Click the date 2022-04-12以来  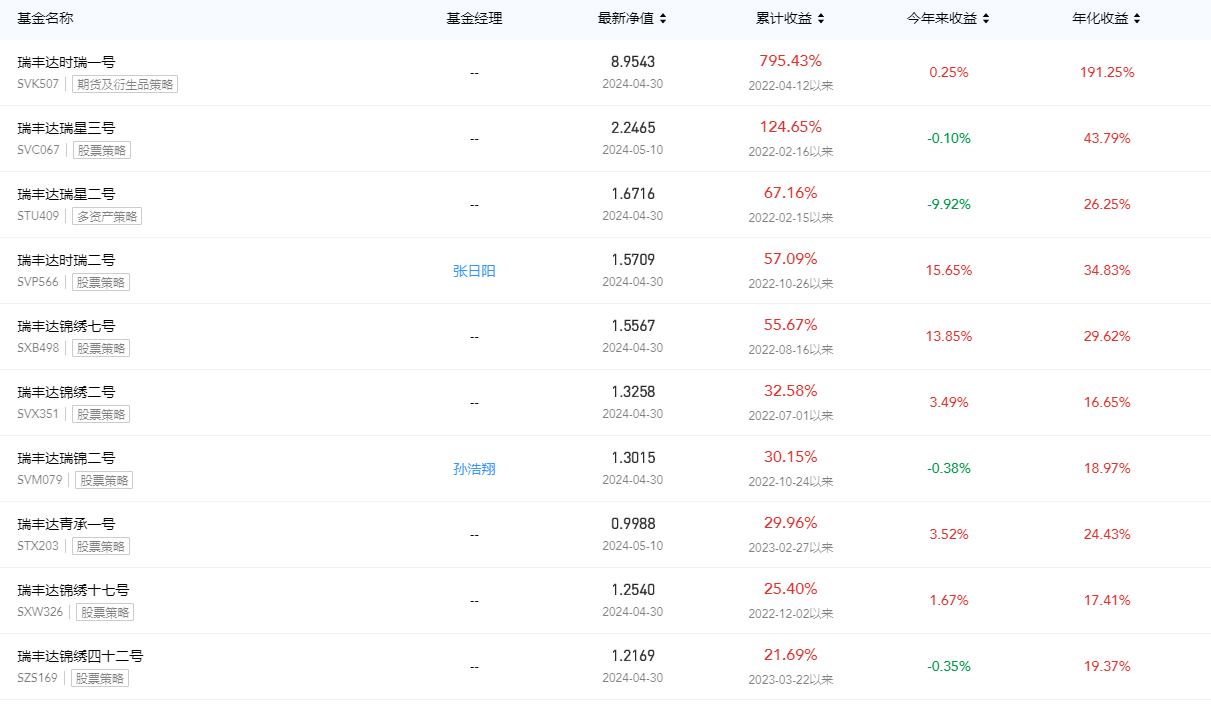point(790,86)
